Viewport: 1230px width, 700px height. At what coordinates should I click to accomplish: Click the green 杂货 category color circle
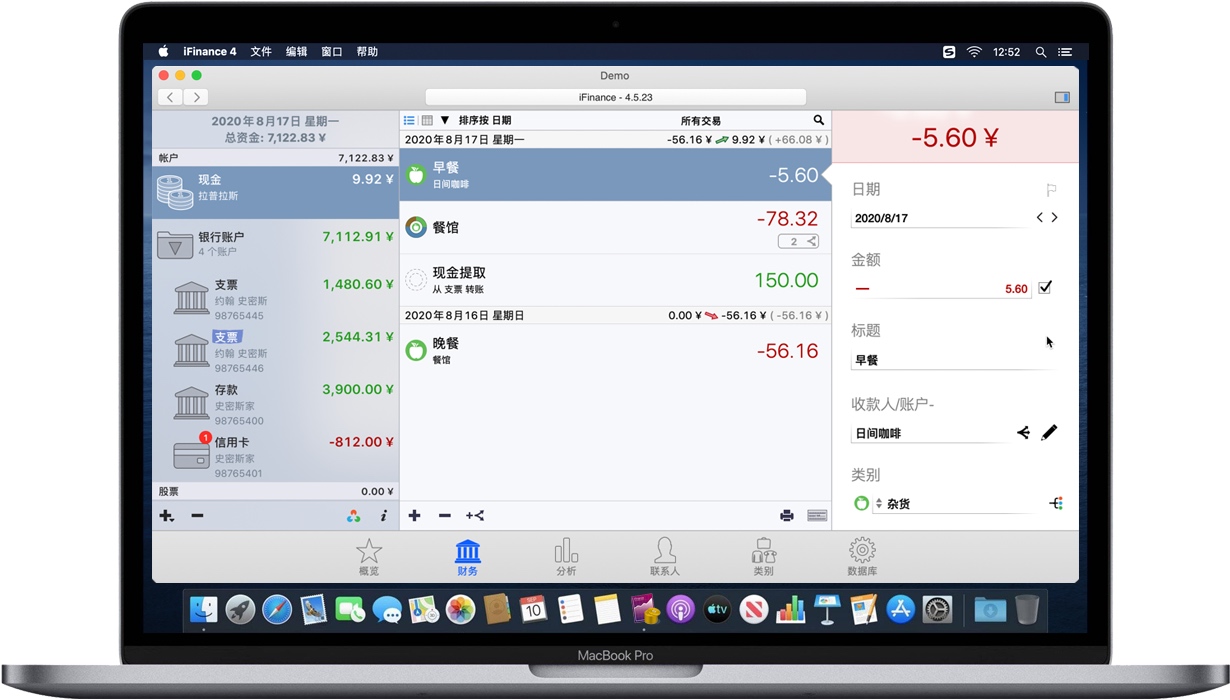click(x=861, y=503)
